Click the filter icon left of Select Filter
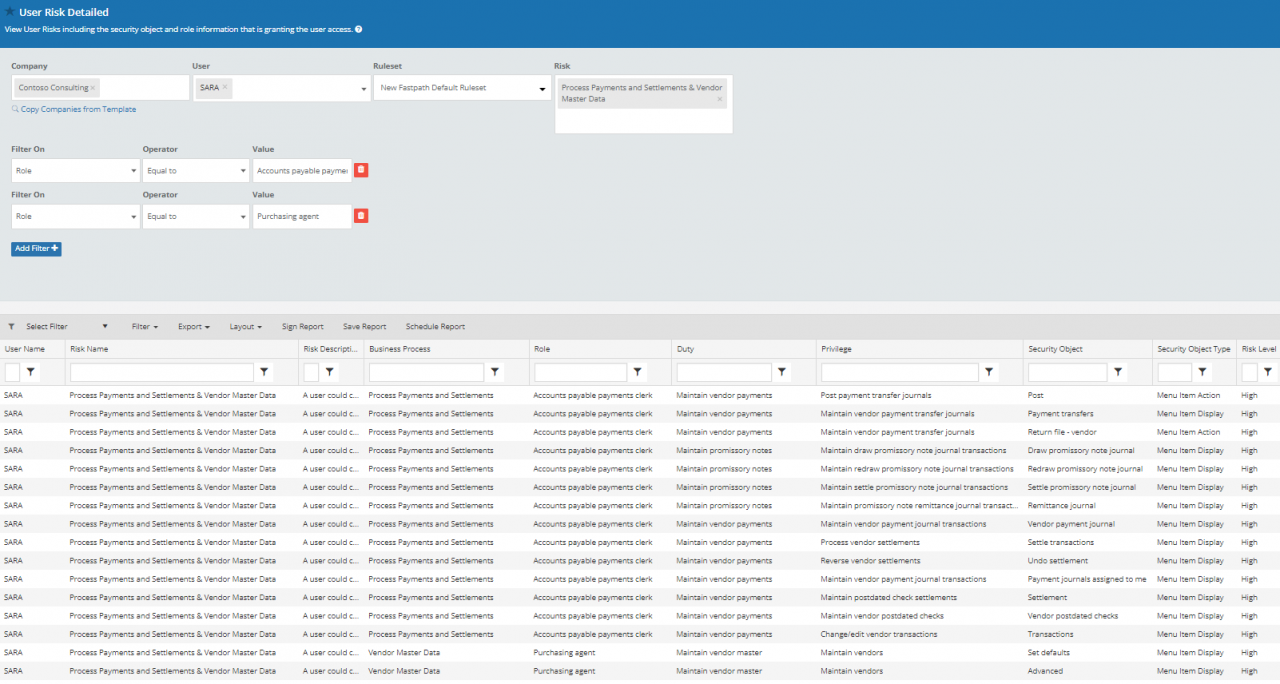 coord(9,326)
